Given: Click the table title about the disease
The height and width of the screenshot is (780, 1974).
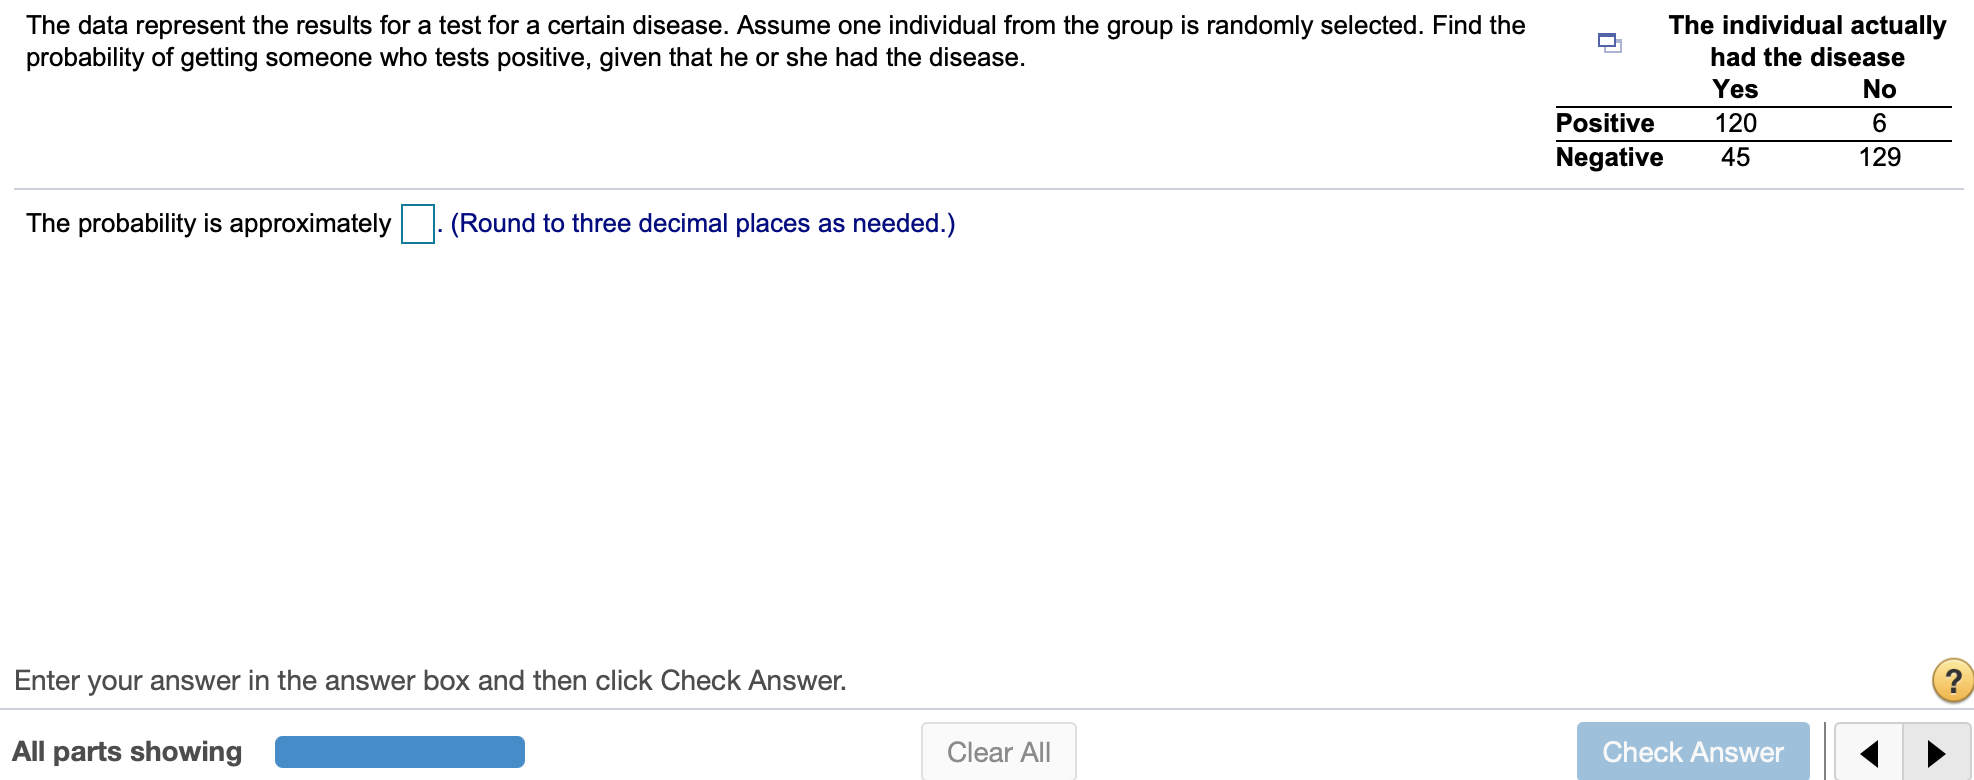Looking at the screenshot, I should coord(1807,41).
